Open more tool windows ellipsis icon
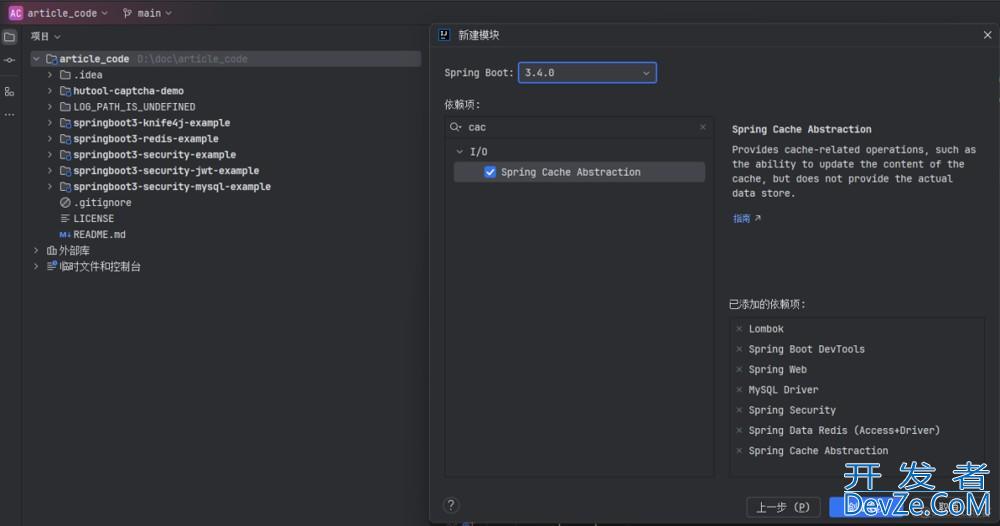The image size is (1000, 526). click(10, 115)
